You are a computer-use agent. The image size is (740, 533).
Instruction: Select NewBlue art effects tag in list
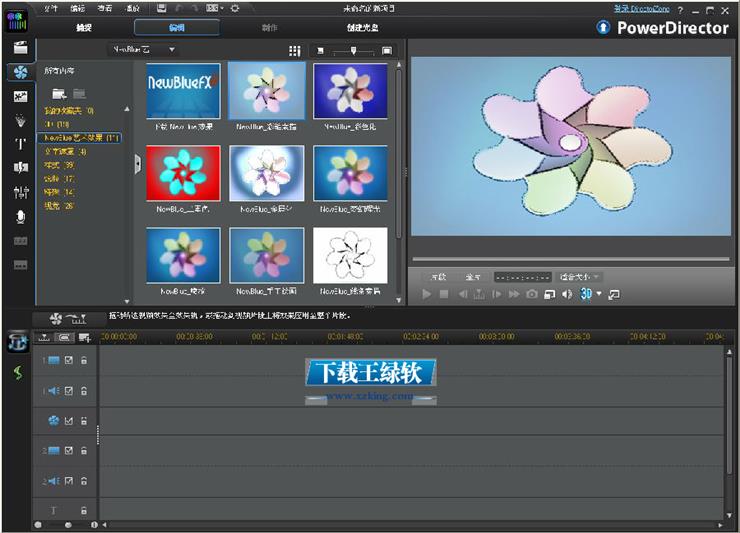pyautogui.click(x=80, y=138)
